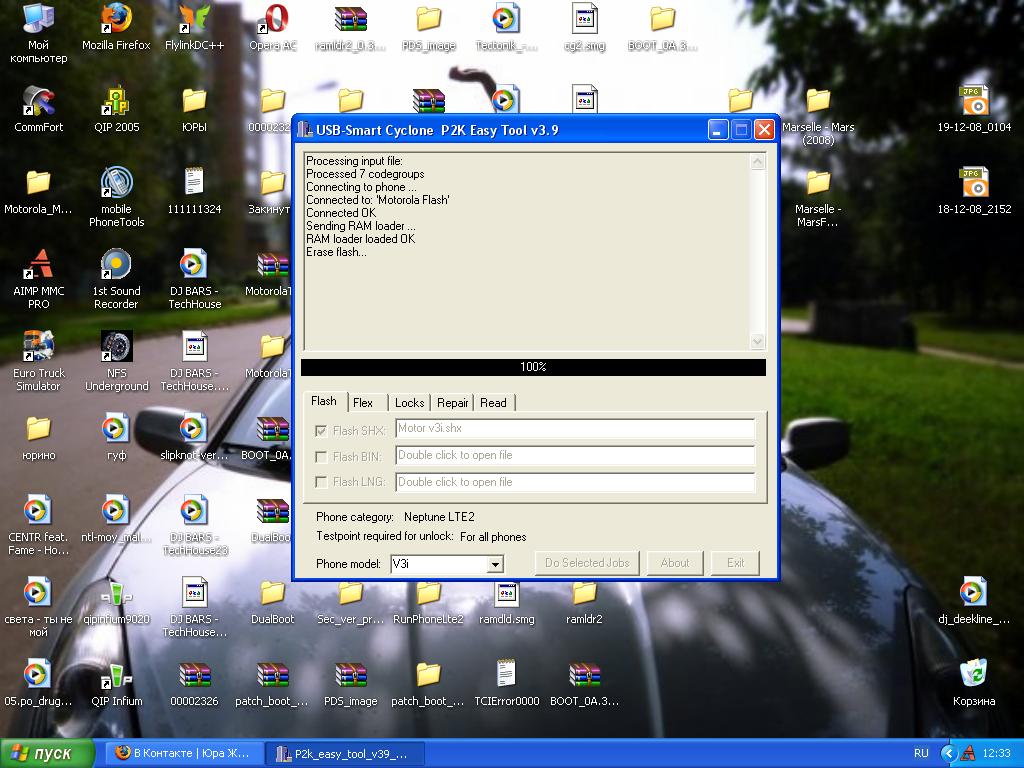This screenshot has height=768, width=1024.
Task: Open the Мой компьютер desktop icon
Action: pyautogui.click(x=39, y=33)
